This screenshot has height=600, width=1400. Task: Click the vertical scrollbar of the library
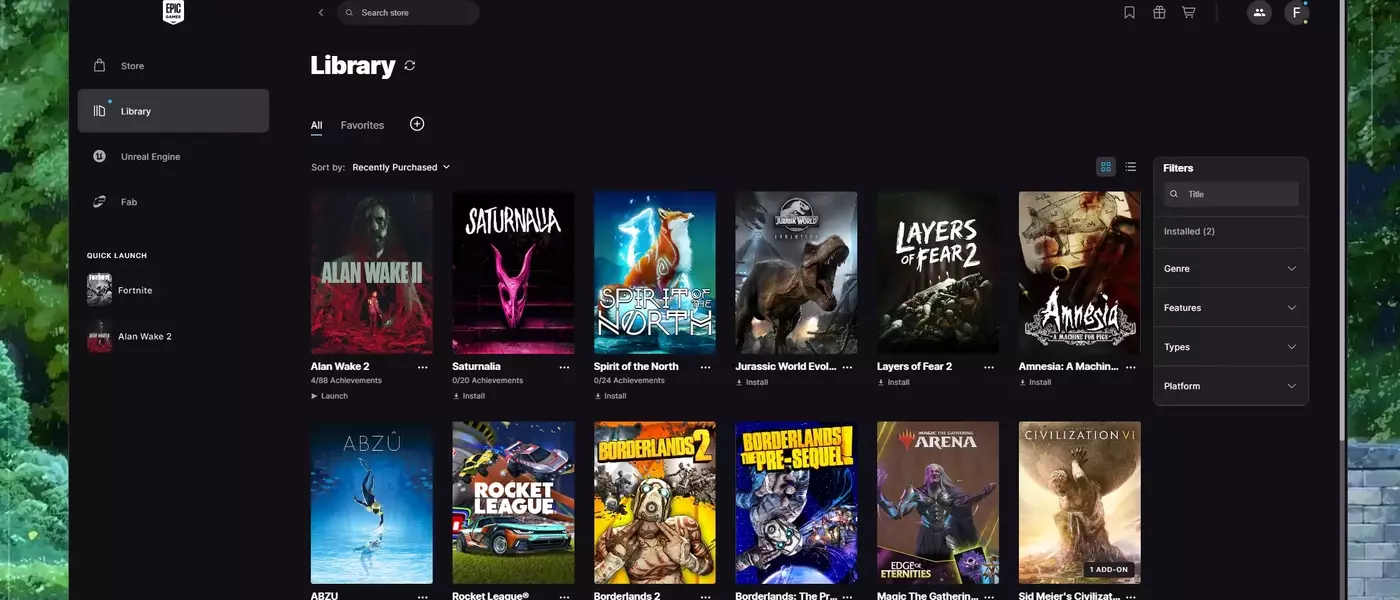(1341, 220)
